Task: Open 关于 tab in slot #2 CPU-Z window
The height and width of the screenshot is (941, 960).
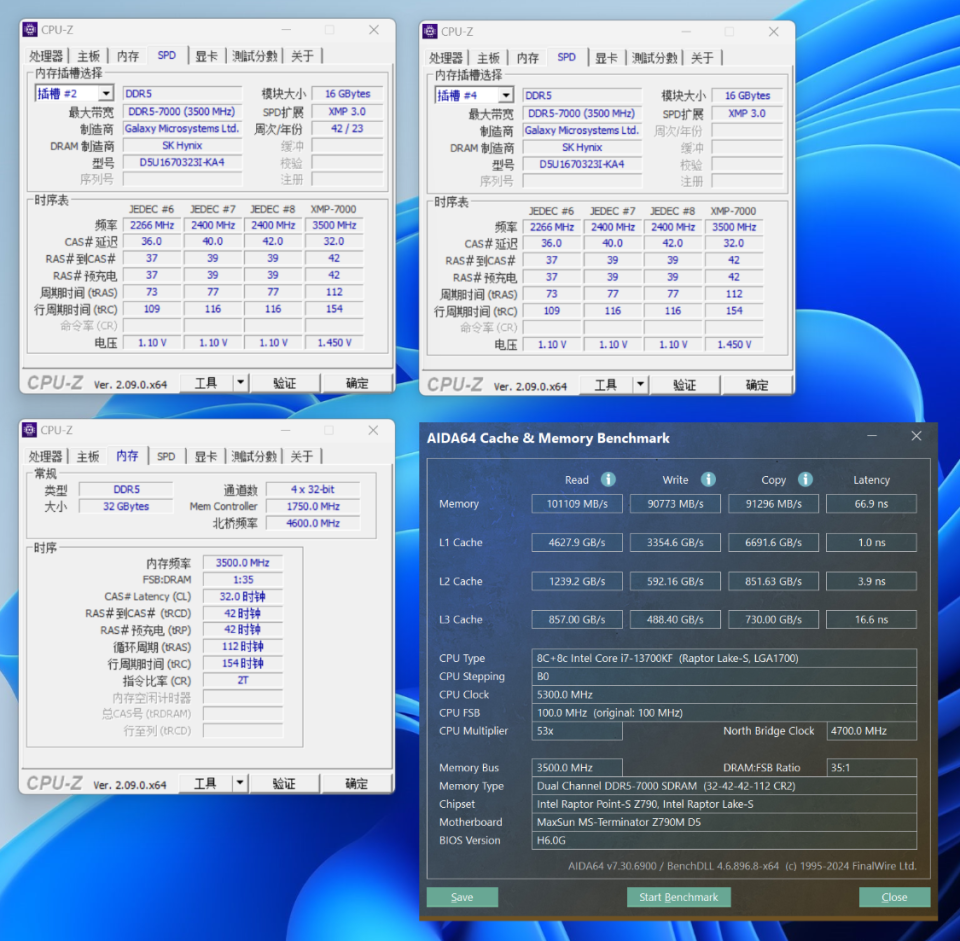Action: pos(302,56)
